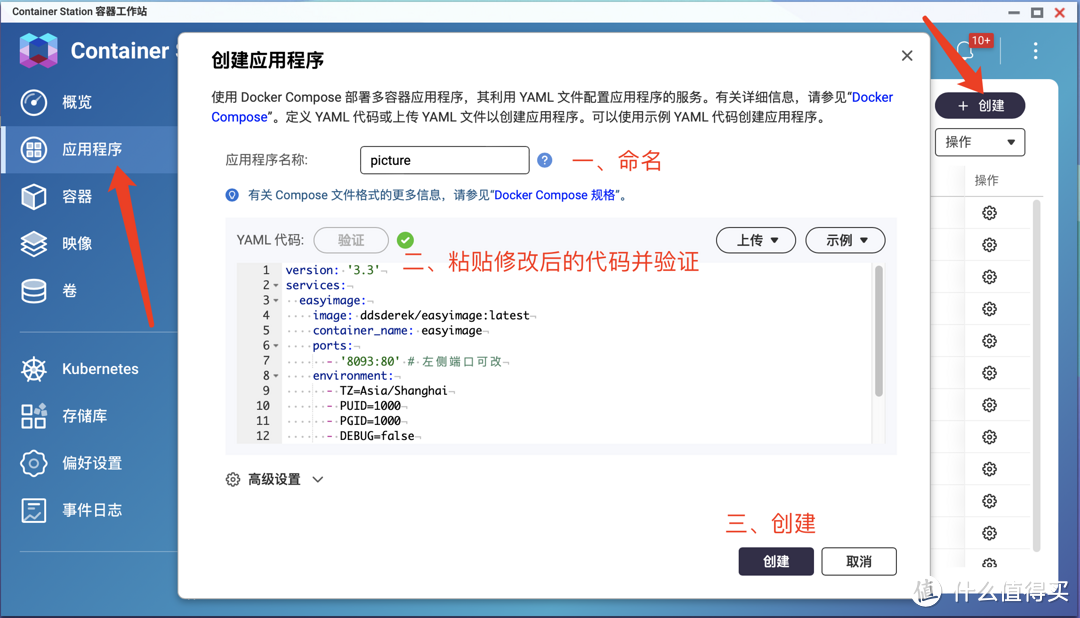1080x618 pixels.
Task: Click the 取消 cancel button
Action: click(859, 562)
